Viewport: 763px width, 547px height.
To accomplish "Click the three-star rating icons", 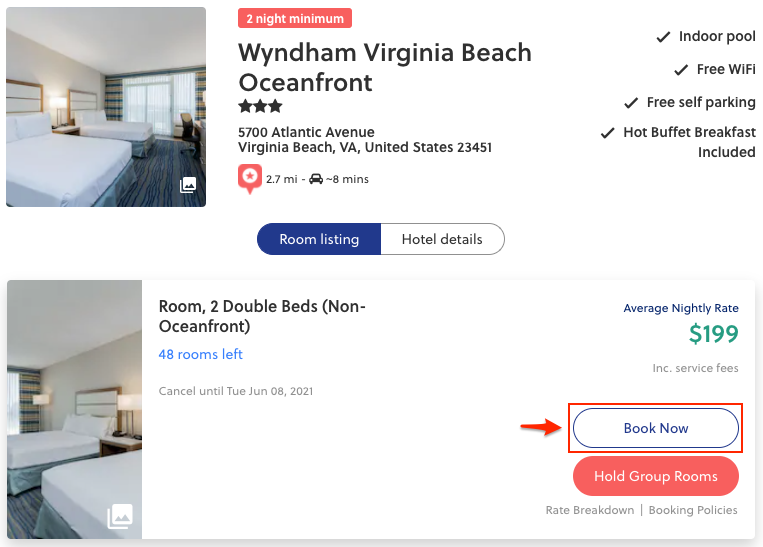I will tap(260, 106).
